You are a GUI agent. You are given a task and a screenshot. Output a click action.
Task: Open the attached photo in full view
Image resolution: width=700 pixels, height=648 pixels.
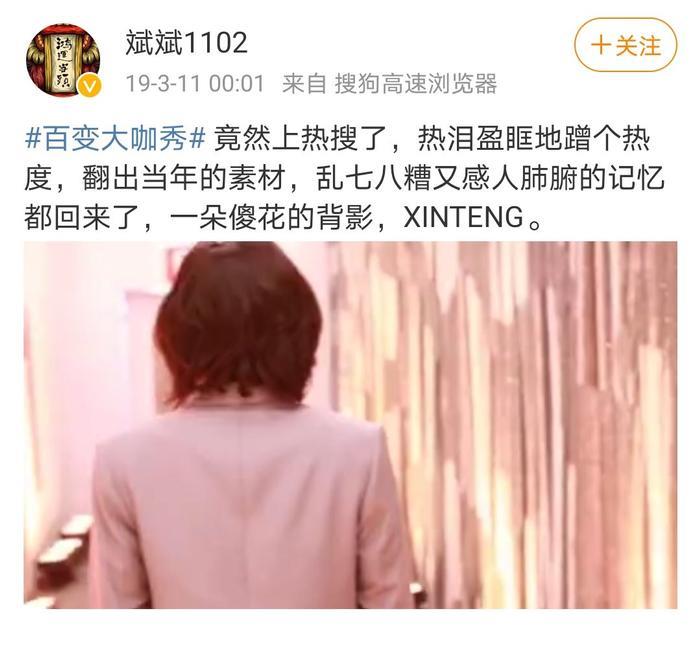(350, 425)
